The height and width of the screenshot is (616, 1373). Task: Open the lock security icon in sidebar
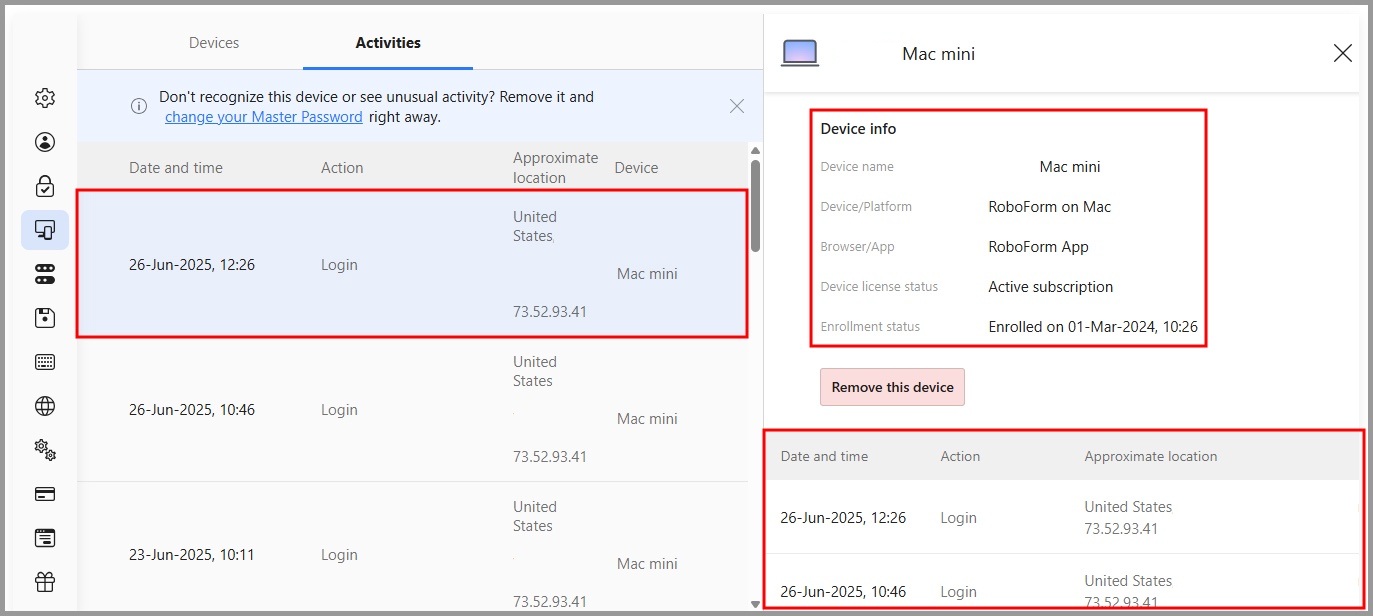pyautogui.click(x=45, y=186)
